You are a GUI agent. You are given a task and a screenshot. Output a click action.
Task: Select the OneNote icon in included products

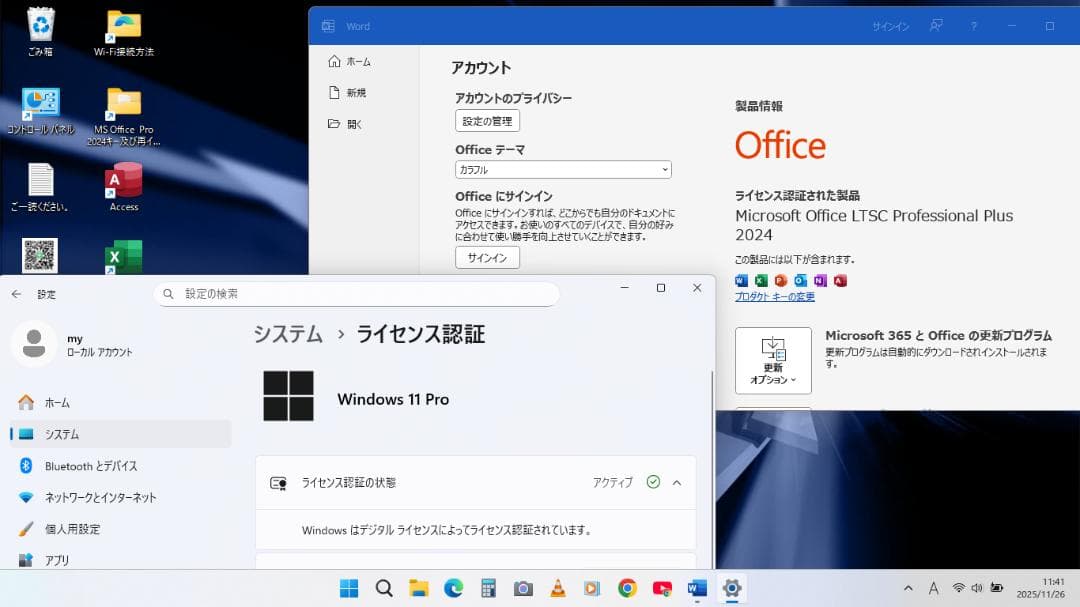(821, 280)
